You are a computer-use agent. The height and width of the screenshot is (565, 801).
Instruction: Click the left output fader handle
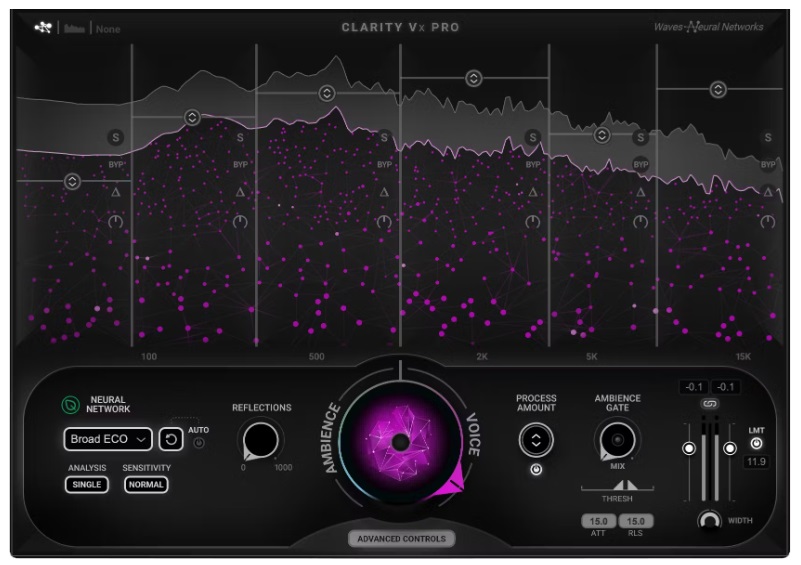tap(689, 449)
